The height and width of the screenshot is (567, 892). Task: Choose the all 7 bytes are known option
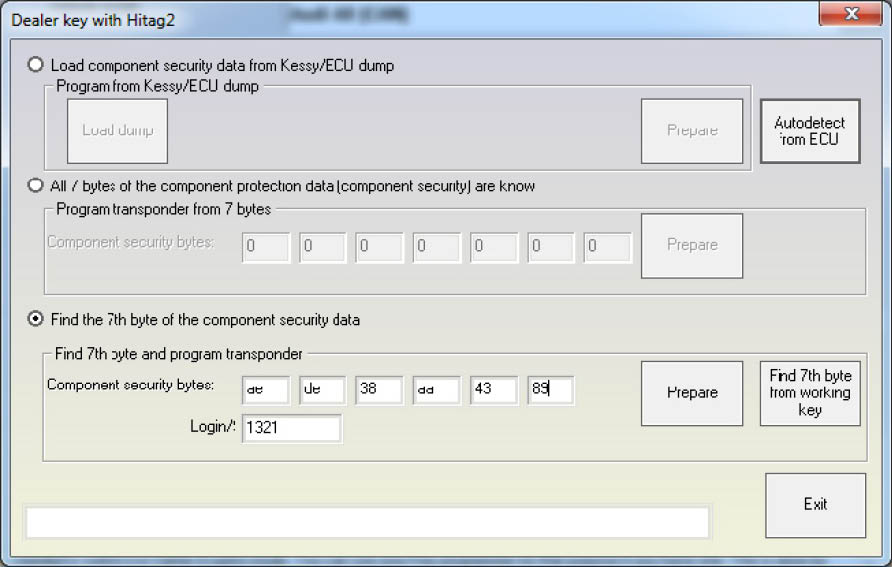tap(36, 185)
